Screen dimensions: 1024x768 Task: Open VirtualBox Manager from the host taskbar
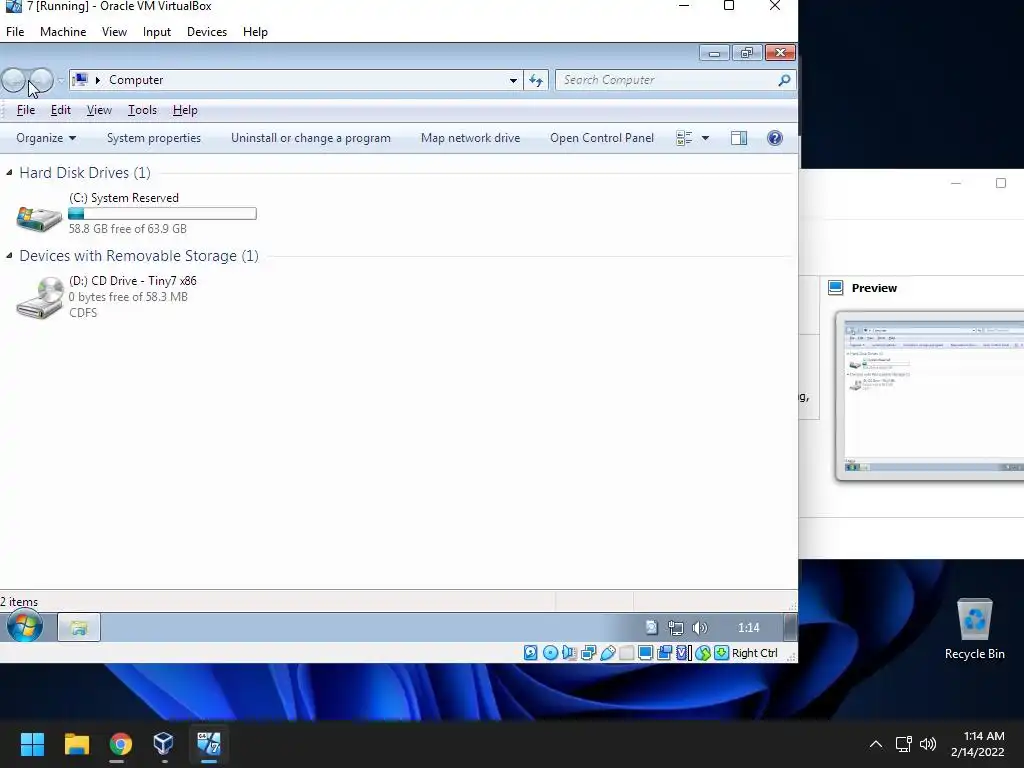[x=163, y=744]
